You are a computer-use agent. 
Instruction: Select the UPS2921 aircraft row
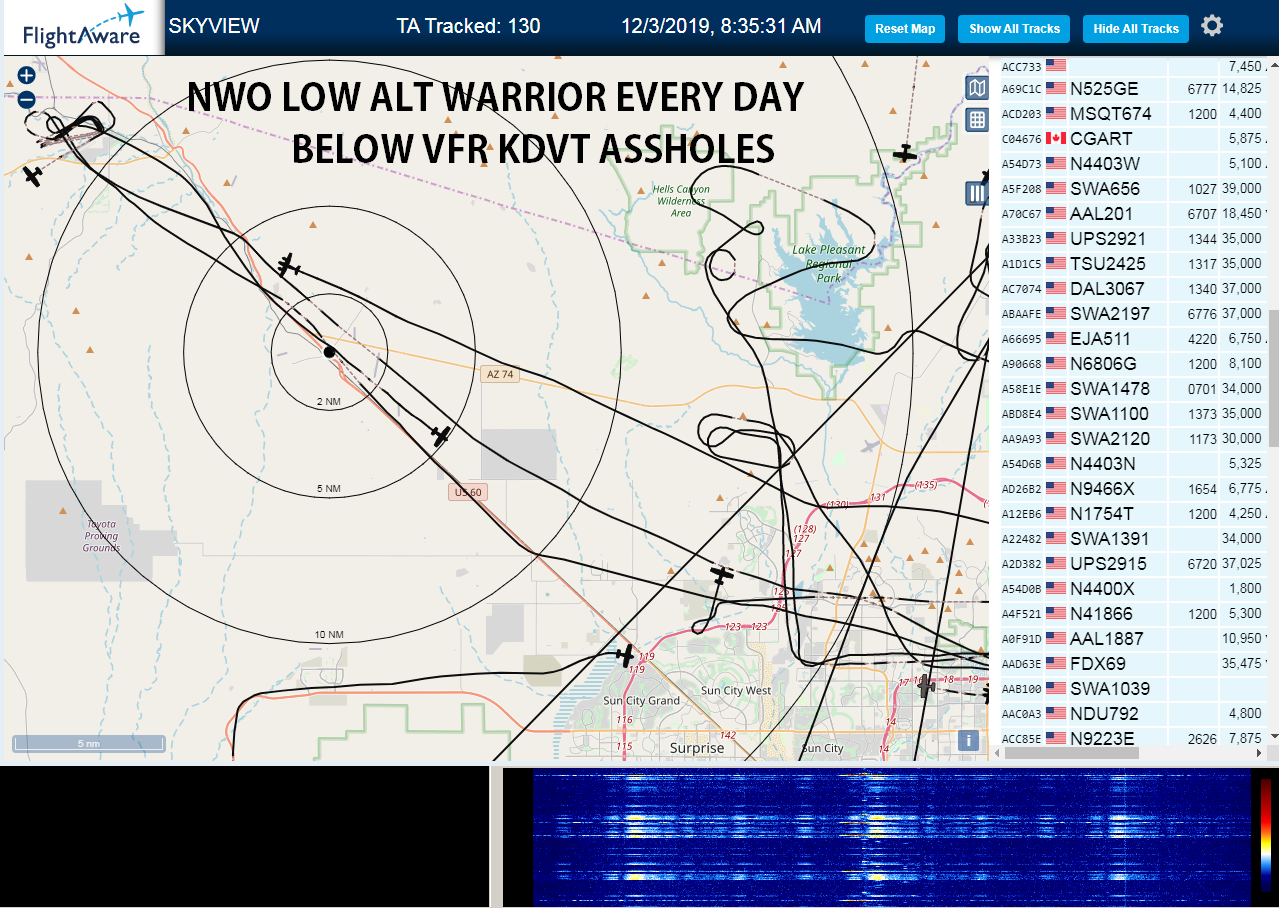[x=1134, y=239]
